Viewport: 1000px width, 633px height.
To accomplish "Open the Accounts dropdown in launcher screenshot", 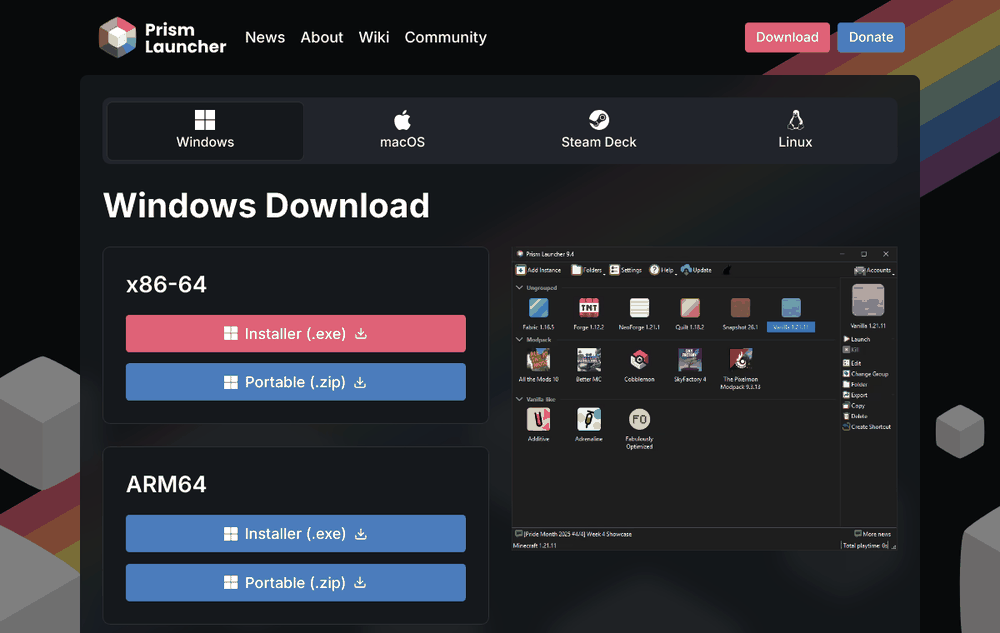I will [x=874, y=270].
